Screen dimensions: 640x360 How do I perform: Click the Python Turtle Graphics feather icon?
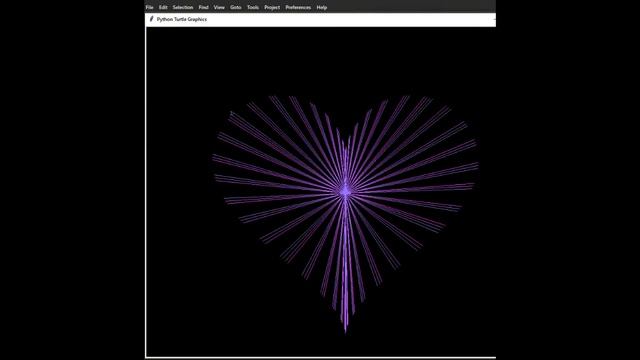[151, 19]
